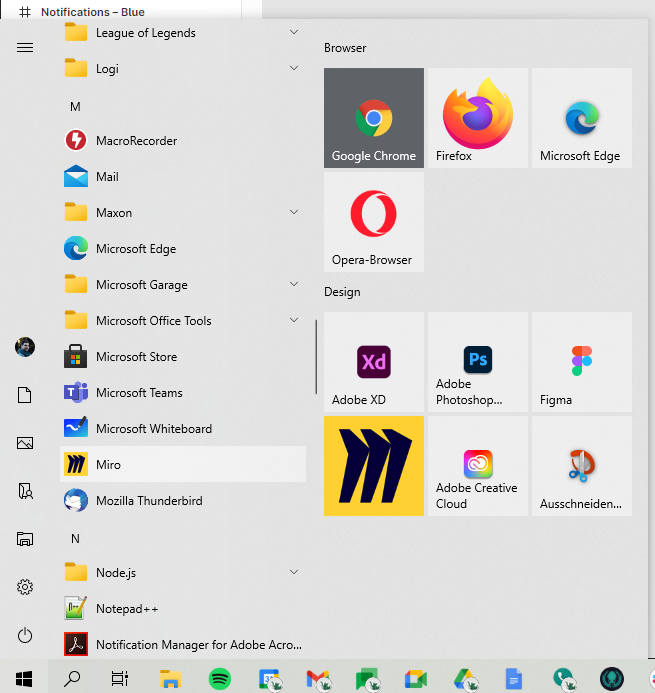Launch the Opera-Browser tile
The width and height of the screenshot is (655, 693).
pos(373,222)
